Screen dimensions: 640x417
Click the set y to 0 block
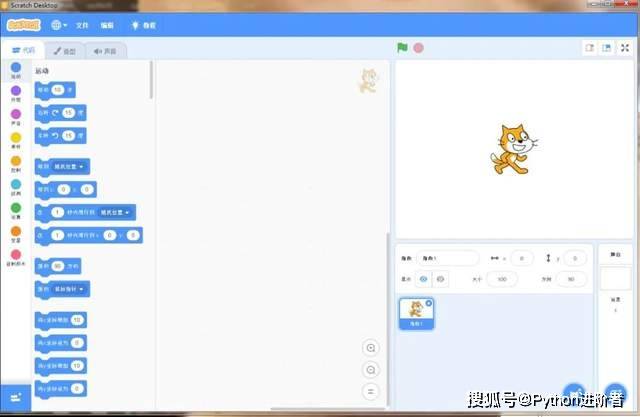coord(60,388)
